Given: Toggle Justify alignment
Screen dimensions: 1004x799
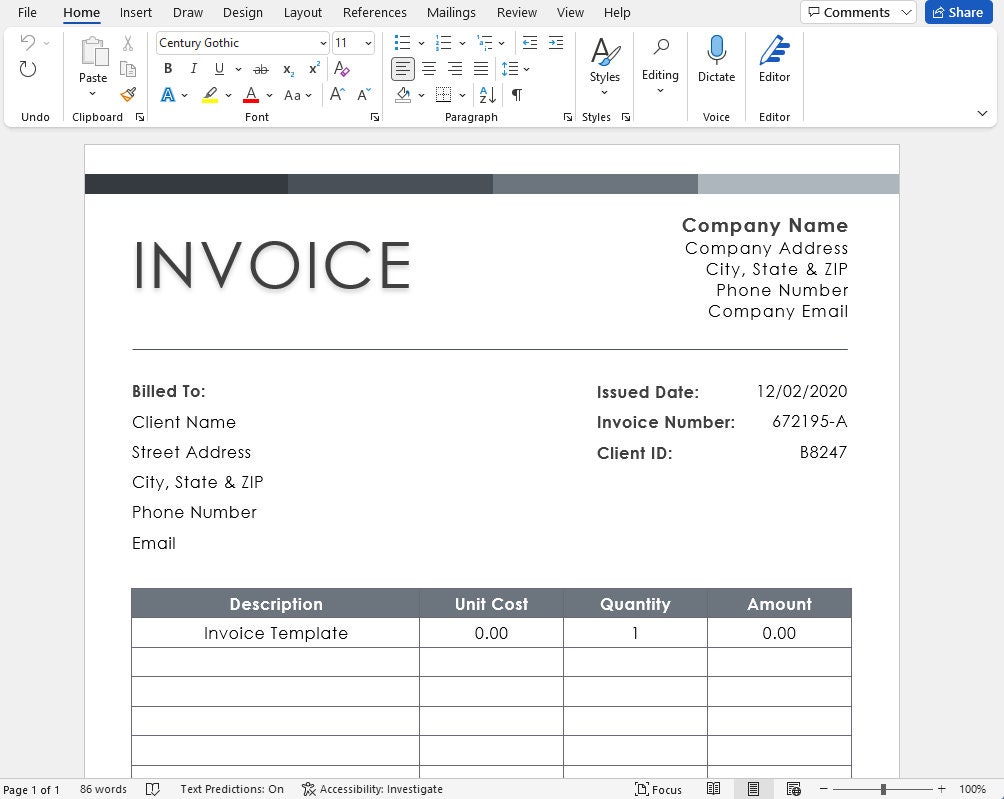Looking at the screenshot, I should 481,69.
